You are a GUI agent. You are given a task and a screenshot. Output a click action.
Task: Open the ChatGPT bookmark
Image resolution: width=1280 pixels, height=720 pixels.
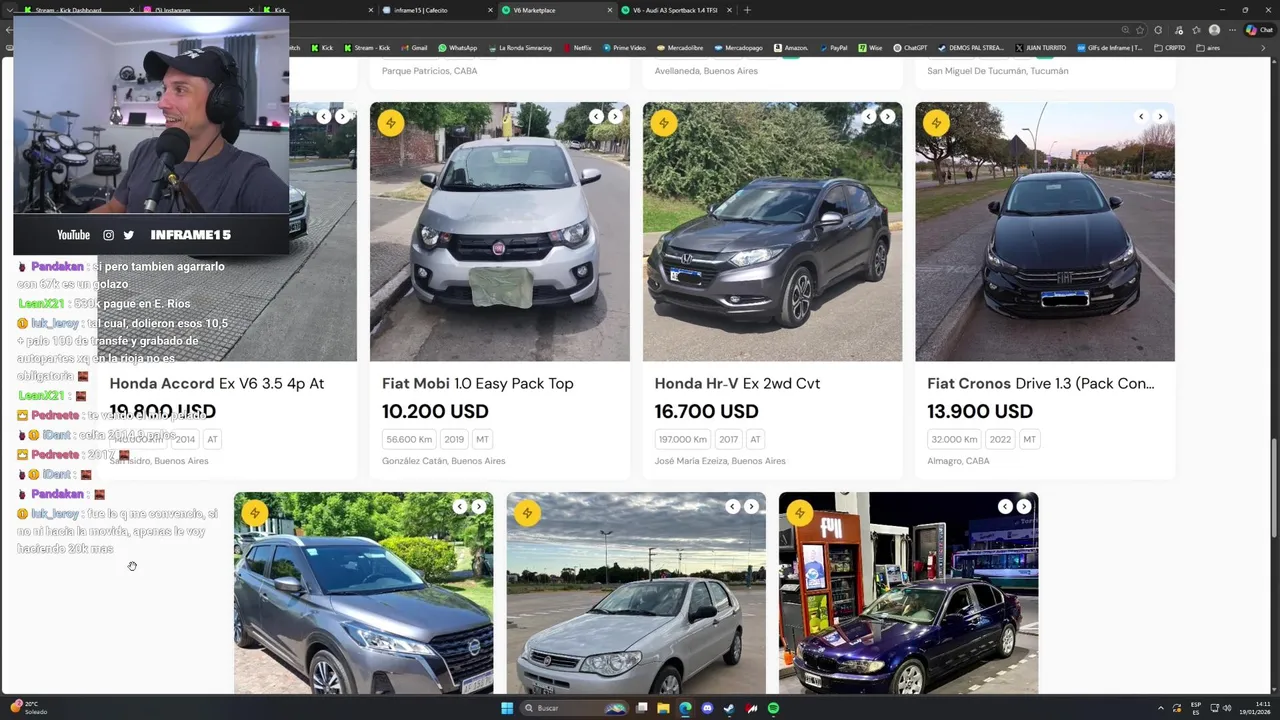tap(910, 48)
